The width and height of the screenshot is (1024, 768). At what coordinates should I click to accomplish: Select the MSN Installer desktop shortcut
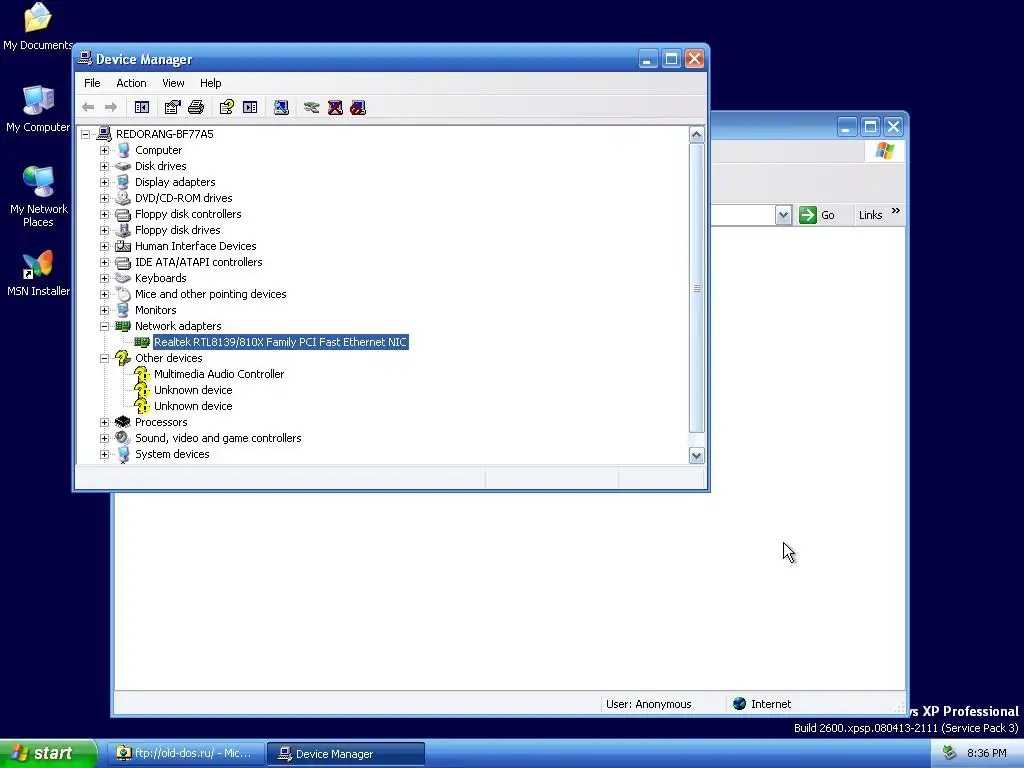(x=38, y=273)
